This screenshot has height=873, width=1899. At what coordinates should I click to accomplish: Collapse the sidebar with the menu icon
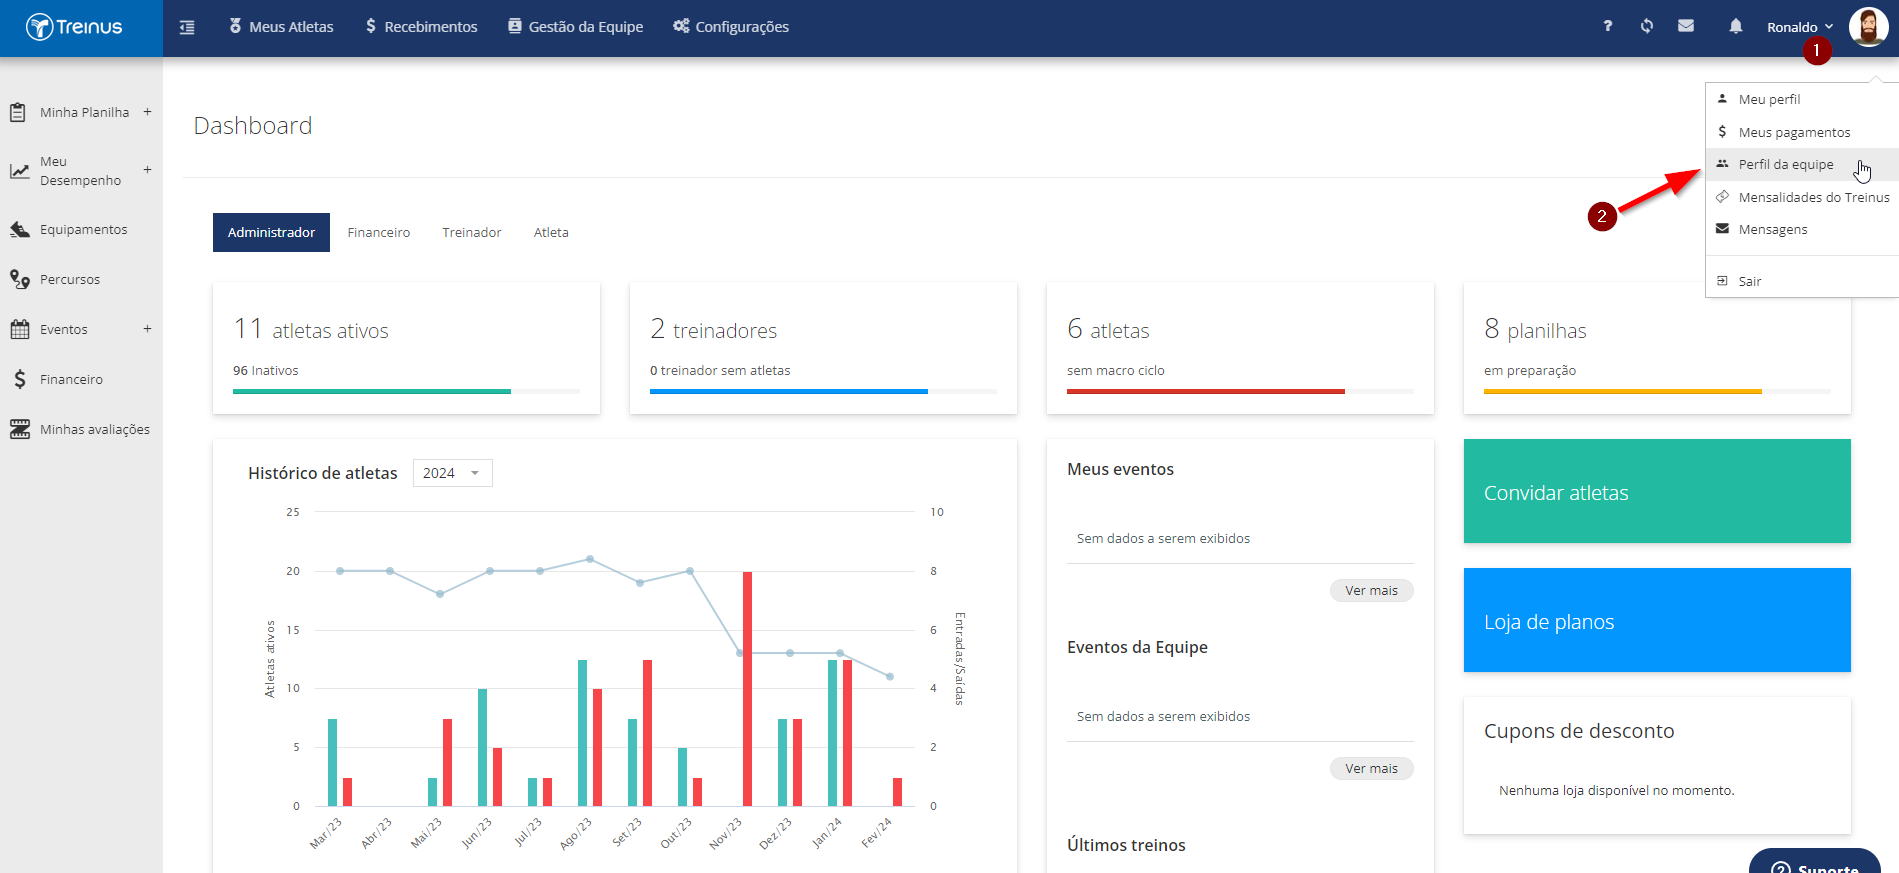(187, 27)
